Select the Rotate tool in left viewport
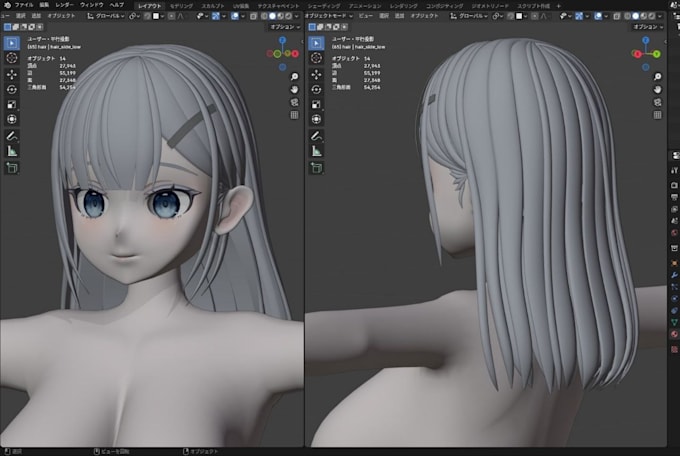680x456 pixels. coord(12,89)
